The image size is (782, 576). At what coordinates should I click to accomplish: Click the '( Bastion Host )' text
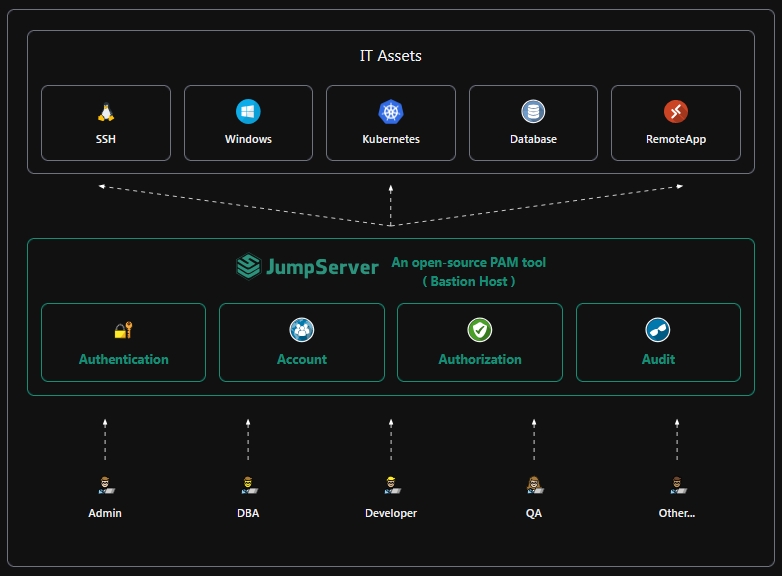(469, 281)
